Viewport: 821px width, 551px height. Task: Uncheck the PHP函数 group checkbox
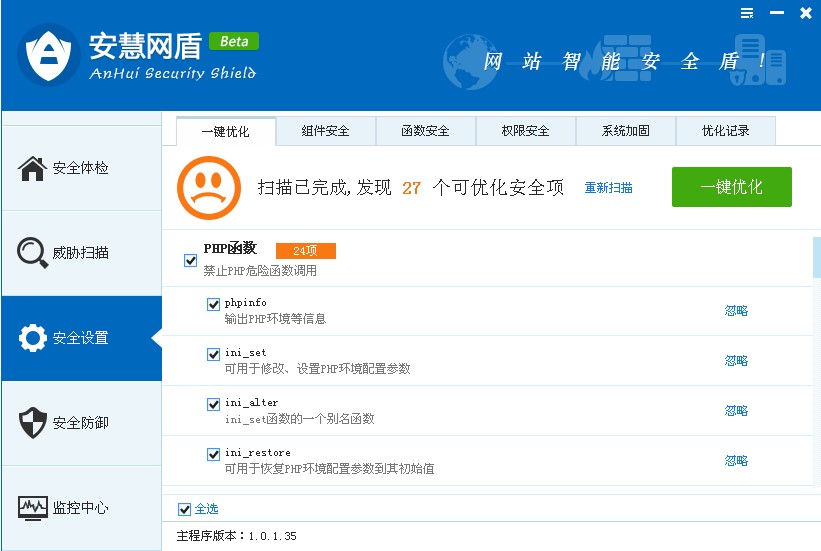click(191, 260)
